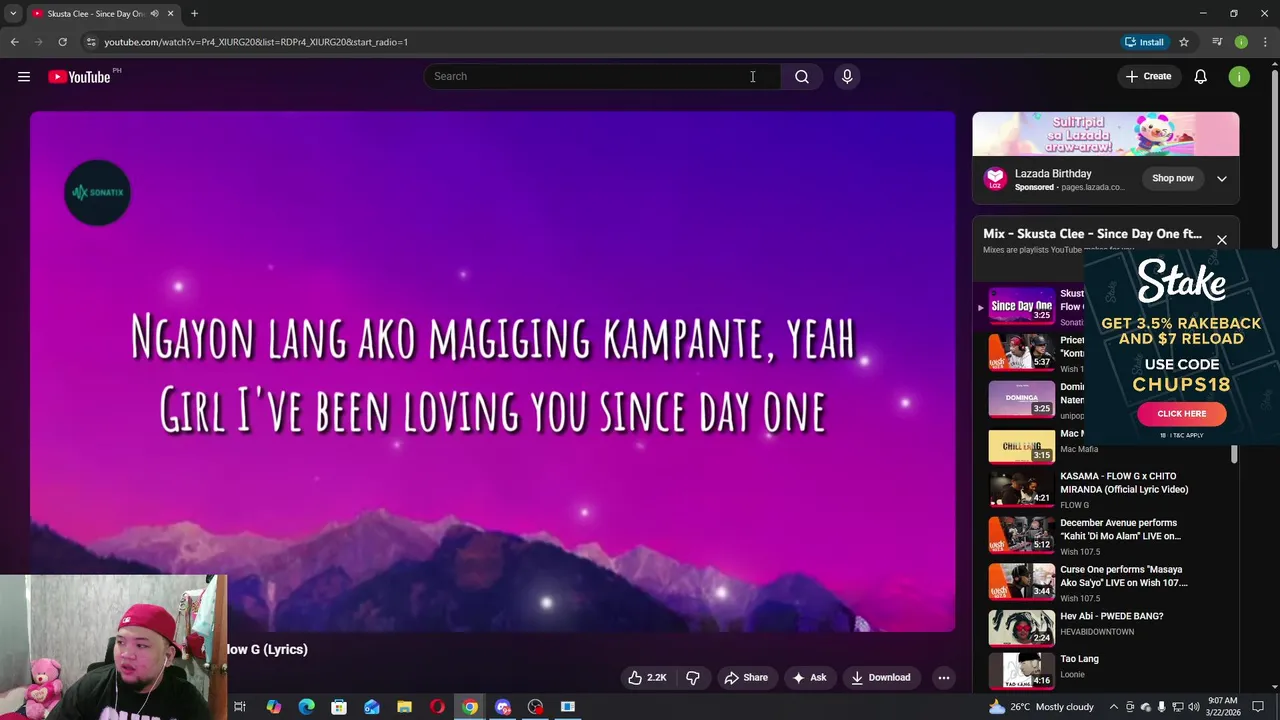Image resolution: width=1280 pixels, height=720 pixels.
Task: Open Chrome three-dot menu
Action: (1265, 42)
